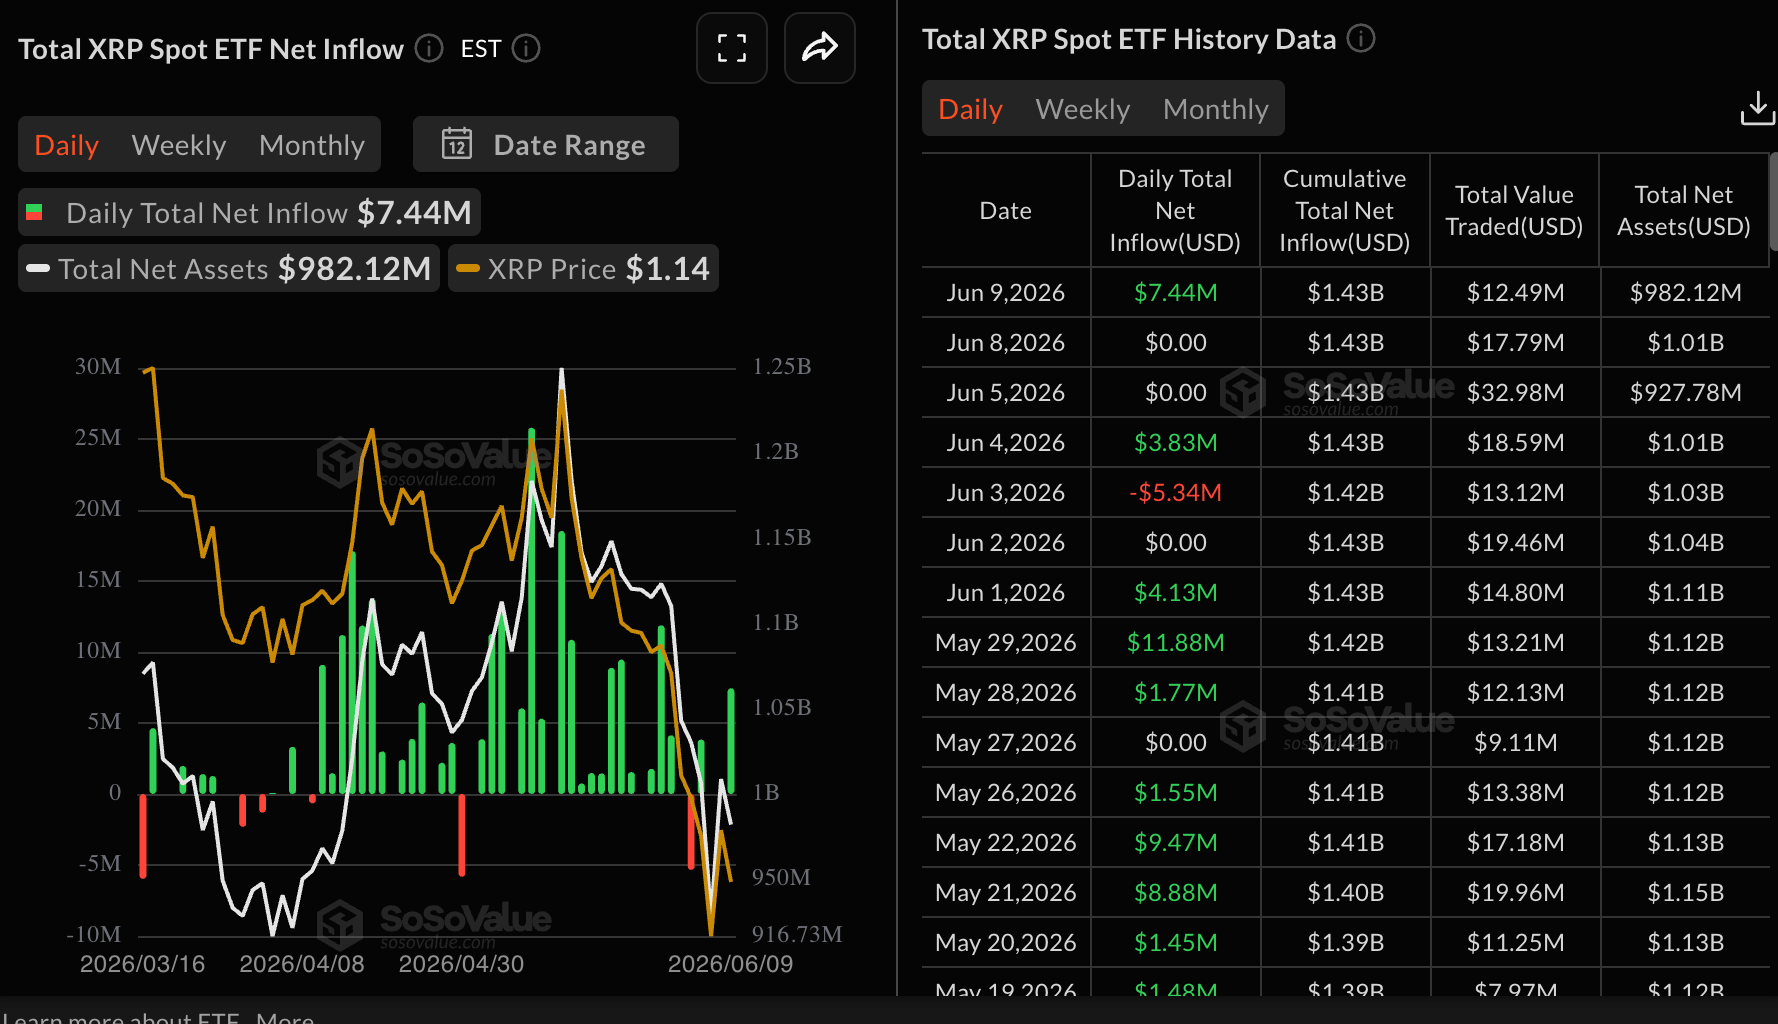Click the 2026/06/09 chart axis label
This screenshot has width=1778, height=1024.
730,964
